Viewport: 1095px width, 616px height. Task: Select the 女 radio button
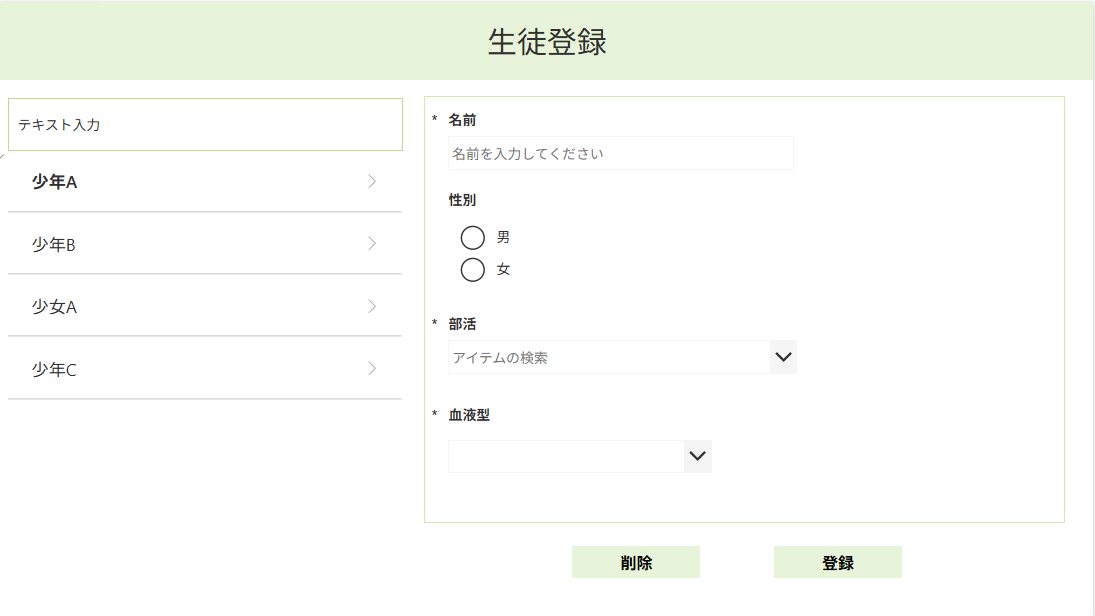click(x=473, y=270)
